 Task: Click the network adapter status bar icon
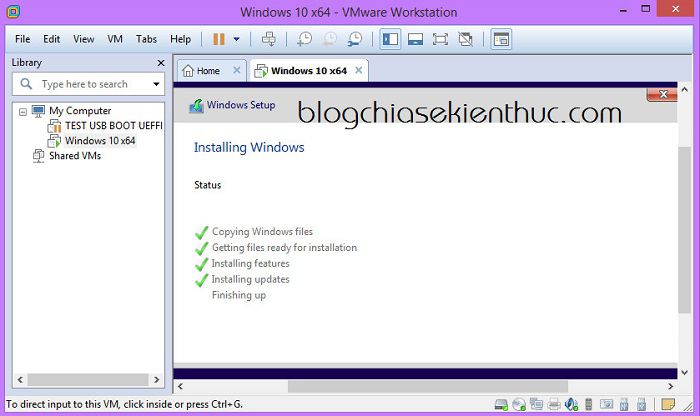click(x=536, y=404)
